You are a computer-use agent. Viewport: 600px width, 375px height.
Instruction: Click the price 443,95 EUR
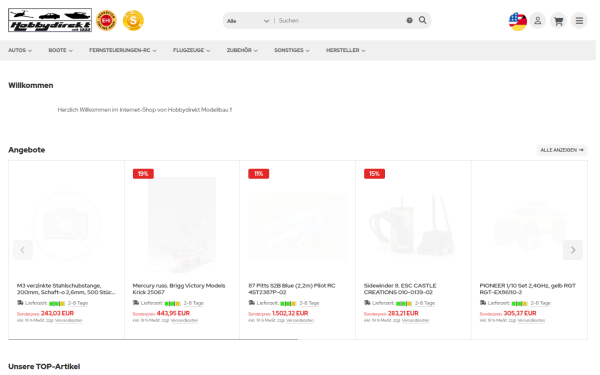(173, 313)
